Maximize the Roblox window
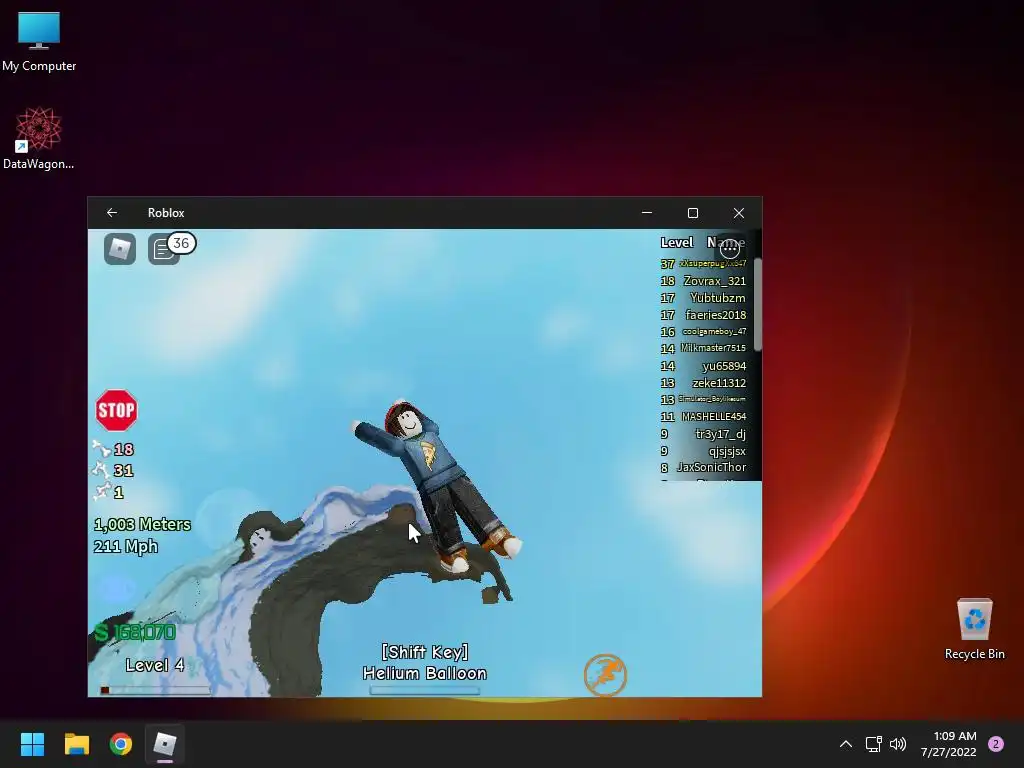This screenshot has height=768, width=1024. 693,213
